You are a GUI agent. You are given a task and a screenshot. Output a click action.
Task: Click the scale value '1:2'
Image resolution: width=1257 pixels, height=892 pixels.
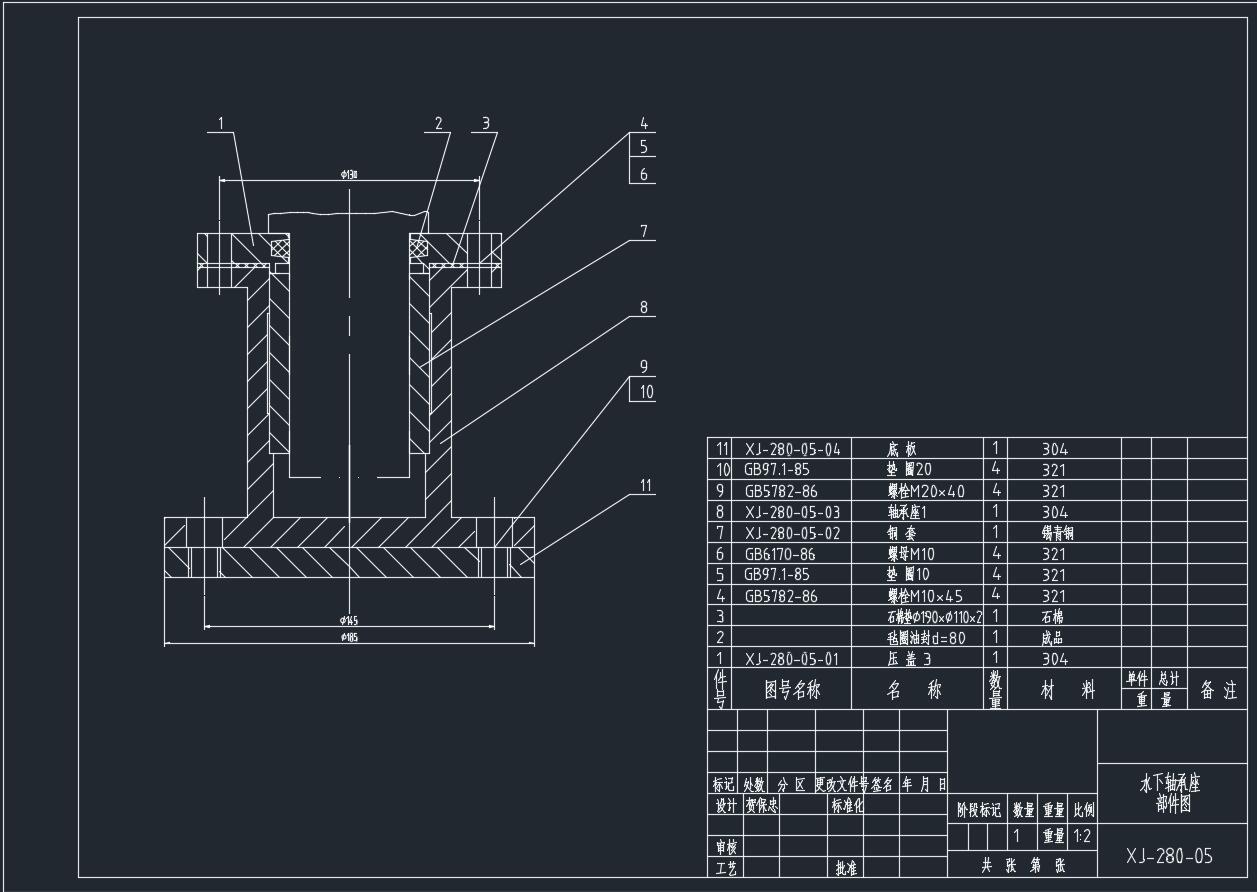(1082, 835)
